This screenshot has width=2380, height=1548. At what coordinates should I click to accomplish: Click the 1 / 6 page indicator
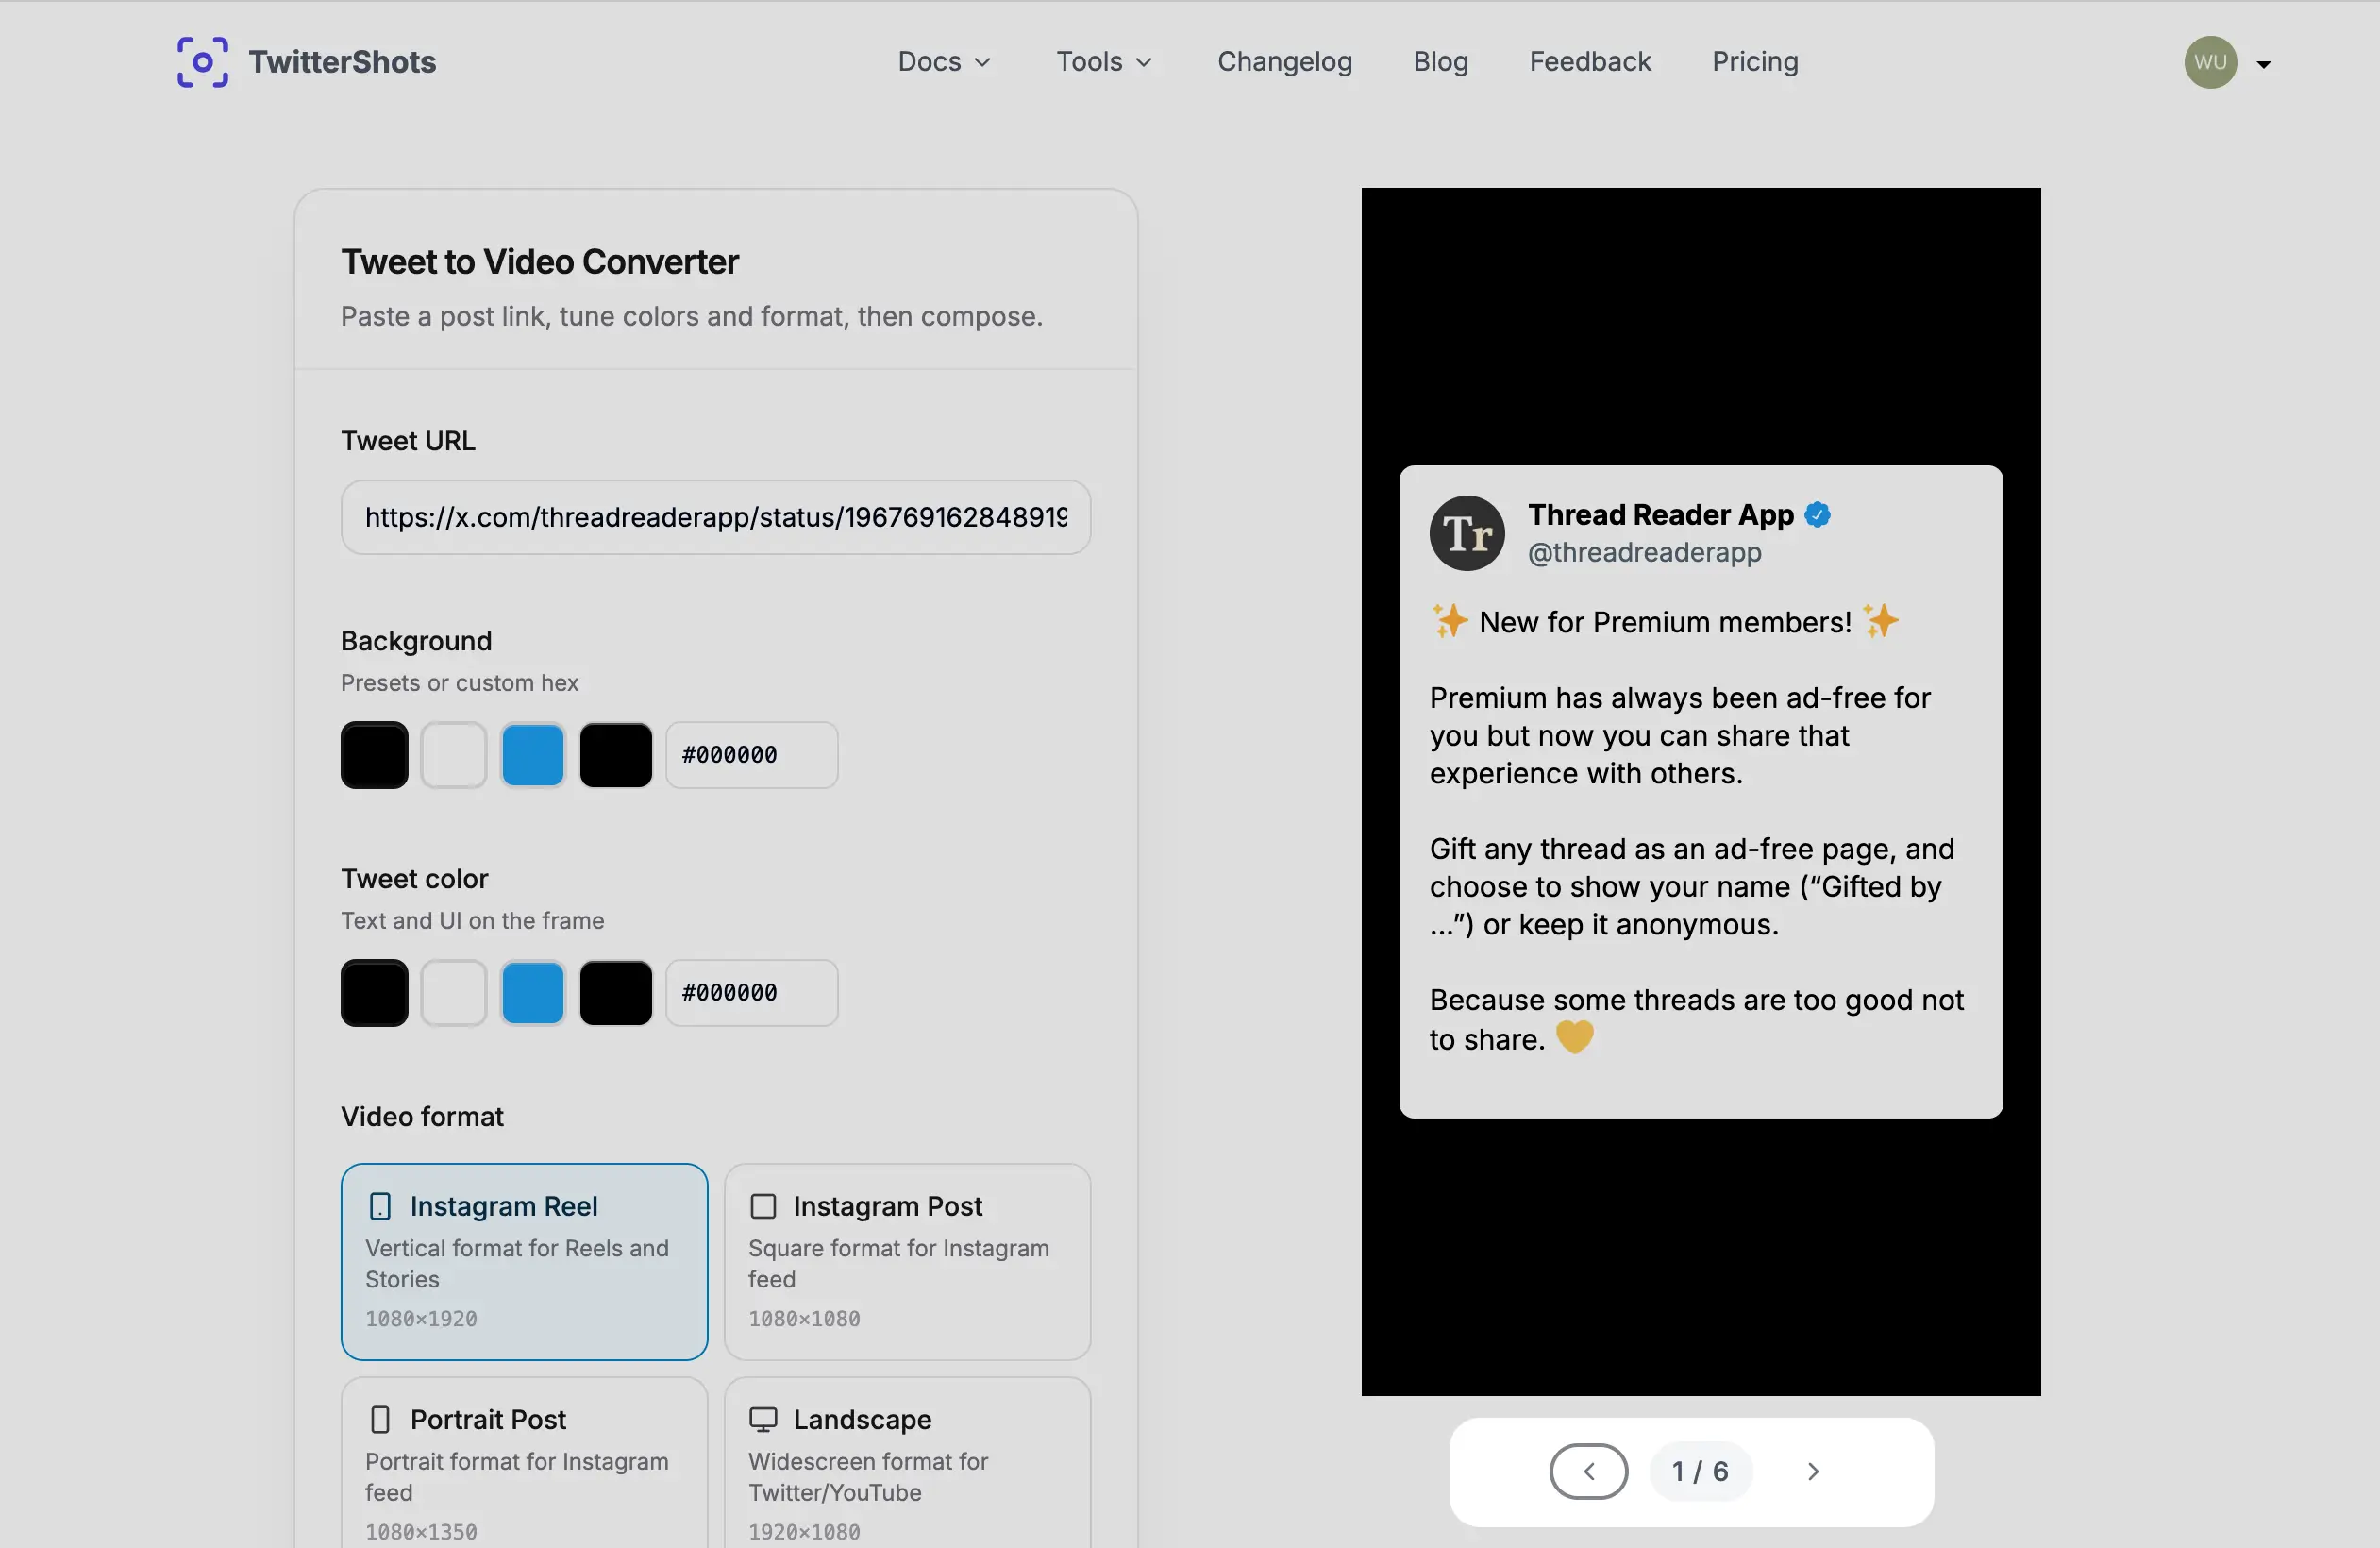(1700, 1471)
